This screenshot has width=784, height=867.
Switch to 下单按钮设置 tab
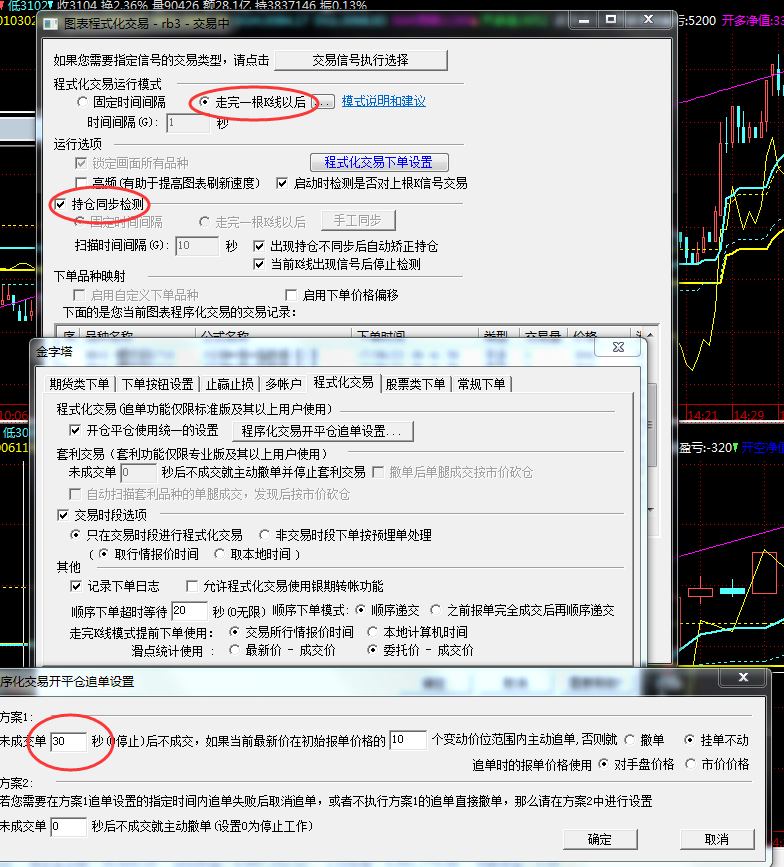(157, 384)
